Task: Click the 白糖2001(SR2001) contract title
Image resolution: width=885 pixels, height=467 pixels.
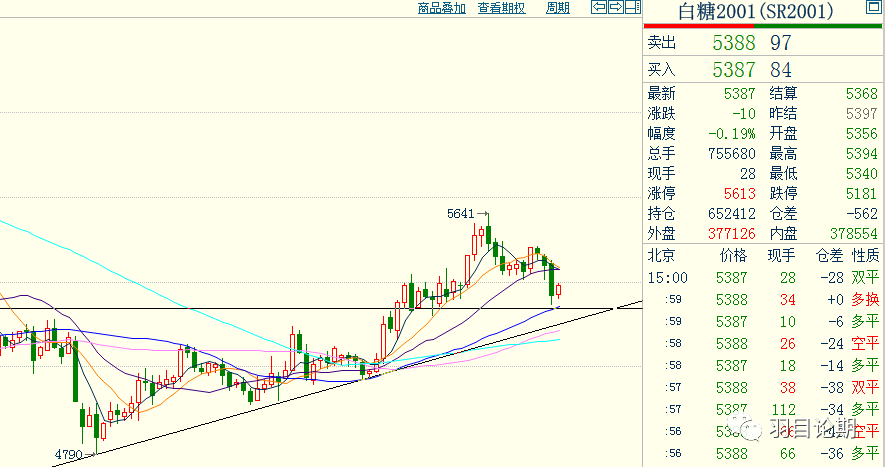Action: [748, 12]
